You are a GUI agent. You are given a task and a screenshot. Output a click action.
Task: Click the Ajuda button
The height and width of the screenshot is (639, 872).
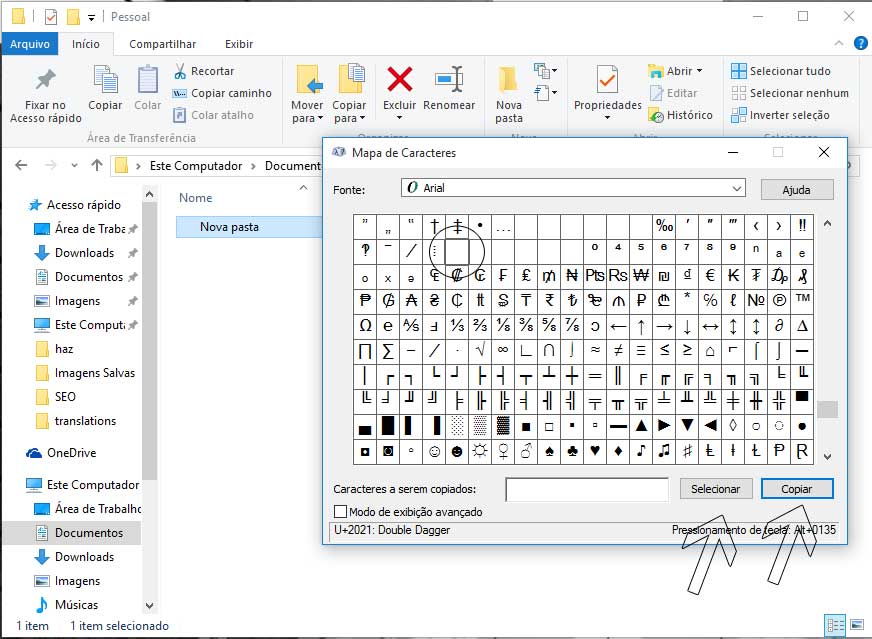796,190
